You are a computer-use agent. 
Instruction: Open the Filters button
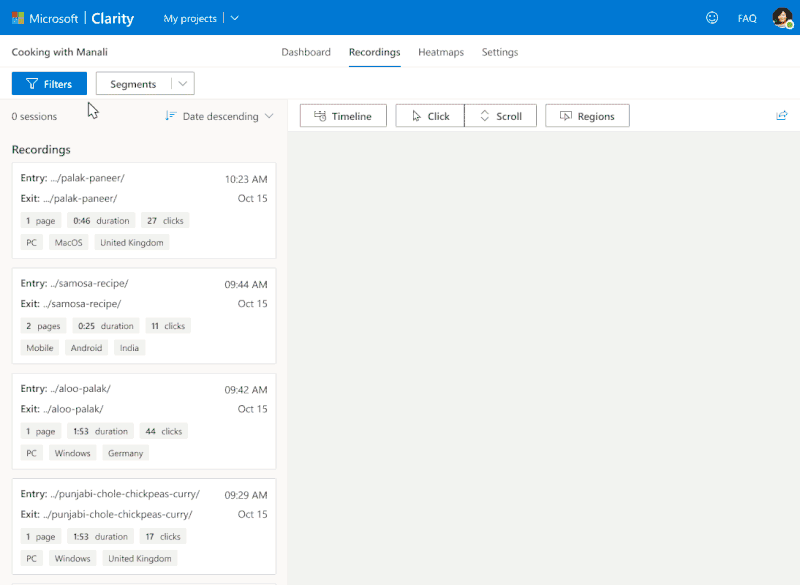[49, 84]
